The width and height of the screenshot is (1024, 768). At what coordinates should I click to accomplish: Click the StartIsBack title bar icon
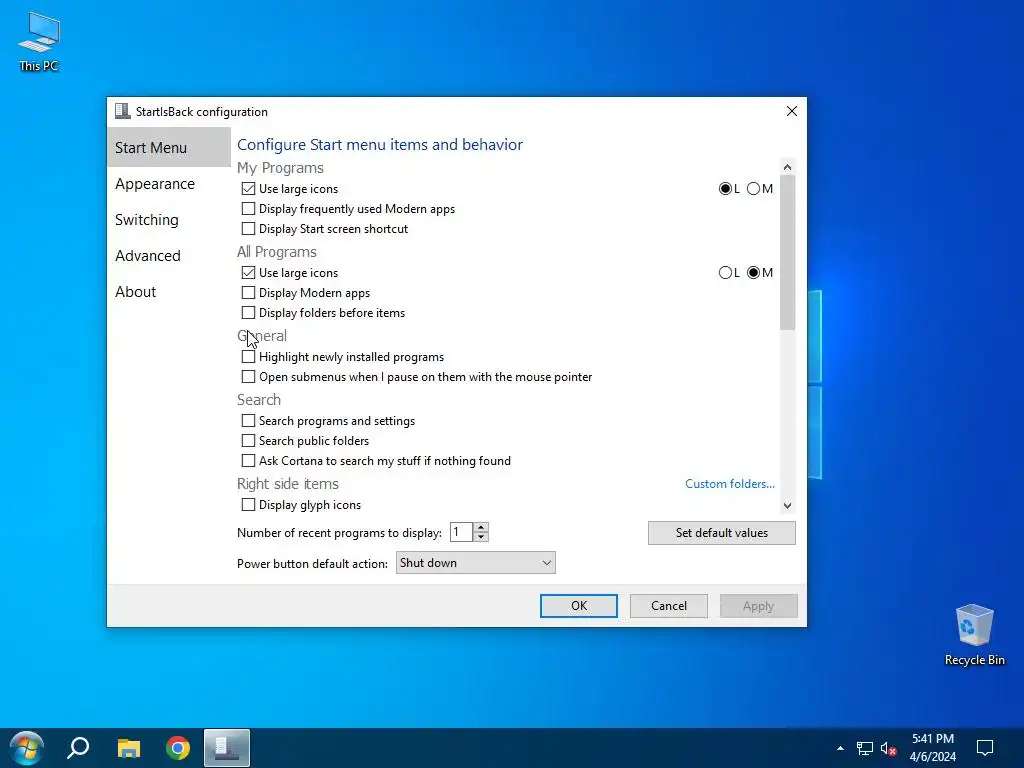122,111
